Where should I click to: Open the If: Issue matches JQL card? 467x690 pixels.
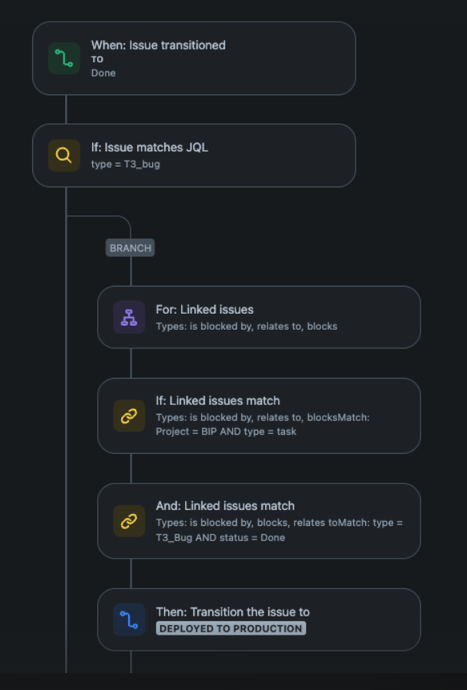tap(194, 155)
